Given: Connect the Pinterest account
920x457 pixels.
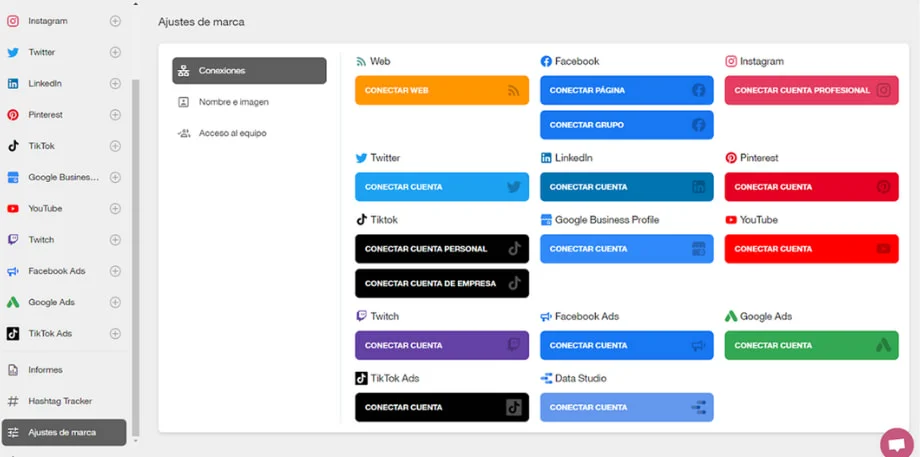Looking at the screenshot, I should pos(811,187).
